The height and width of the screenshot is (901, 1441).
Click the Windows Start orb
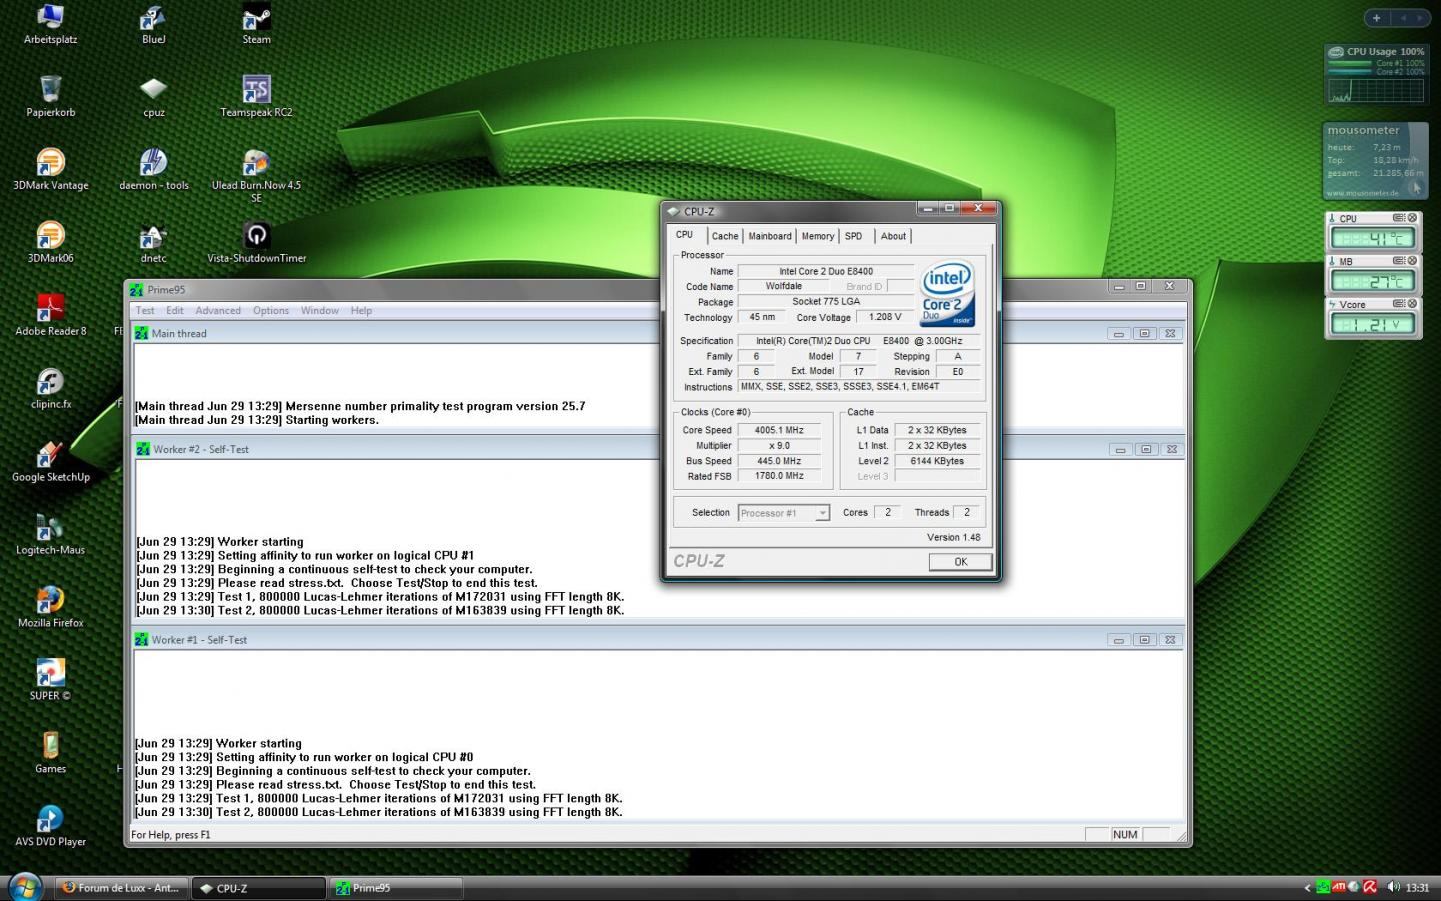pyautogui.click(x=24, y=886)
